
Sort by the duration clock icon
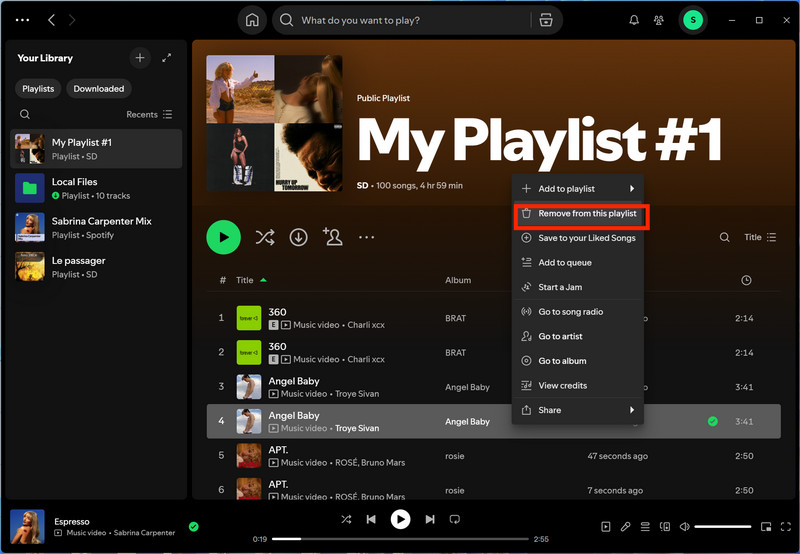(x=746, y=280)
